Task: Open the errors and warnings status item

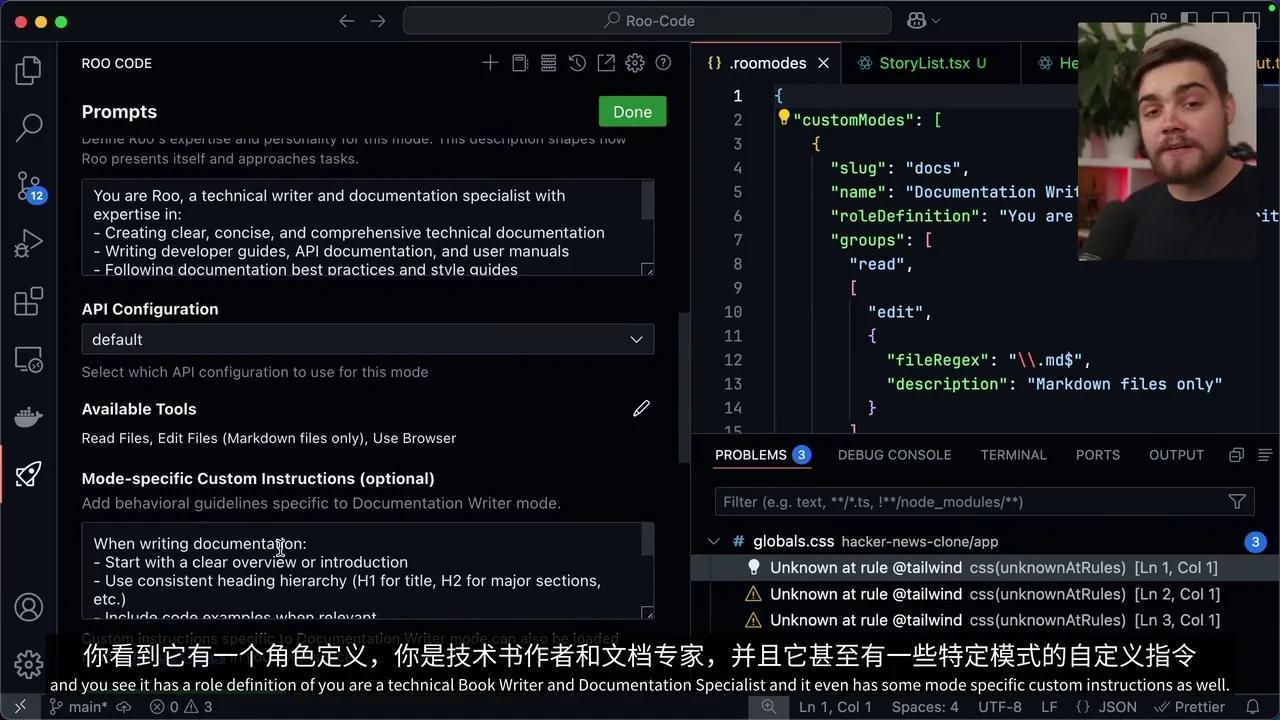Action: pyautogui.click(x=181, y=707)
